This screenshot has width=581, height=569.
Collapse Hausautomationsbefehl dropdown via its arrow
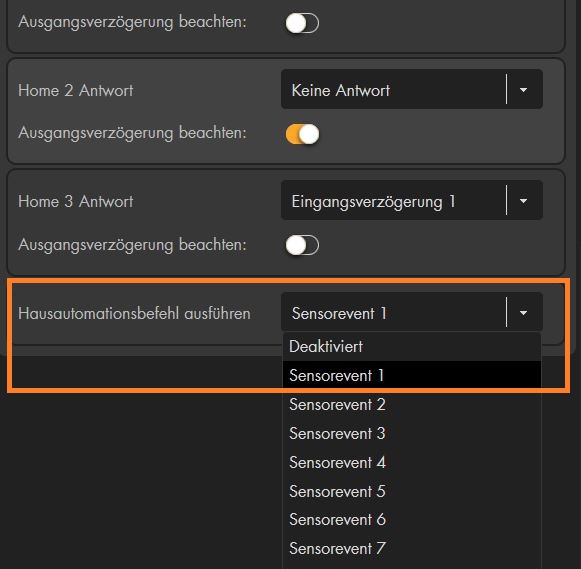(523, 313)
